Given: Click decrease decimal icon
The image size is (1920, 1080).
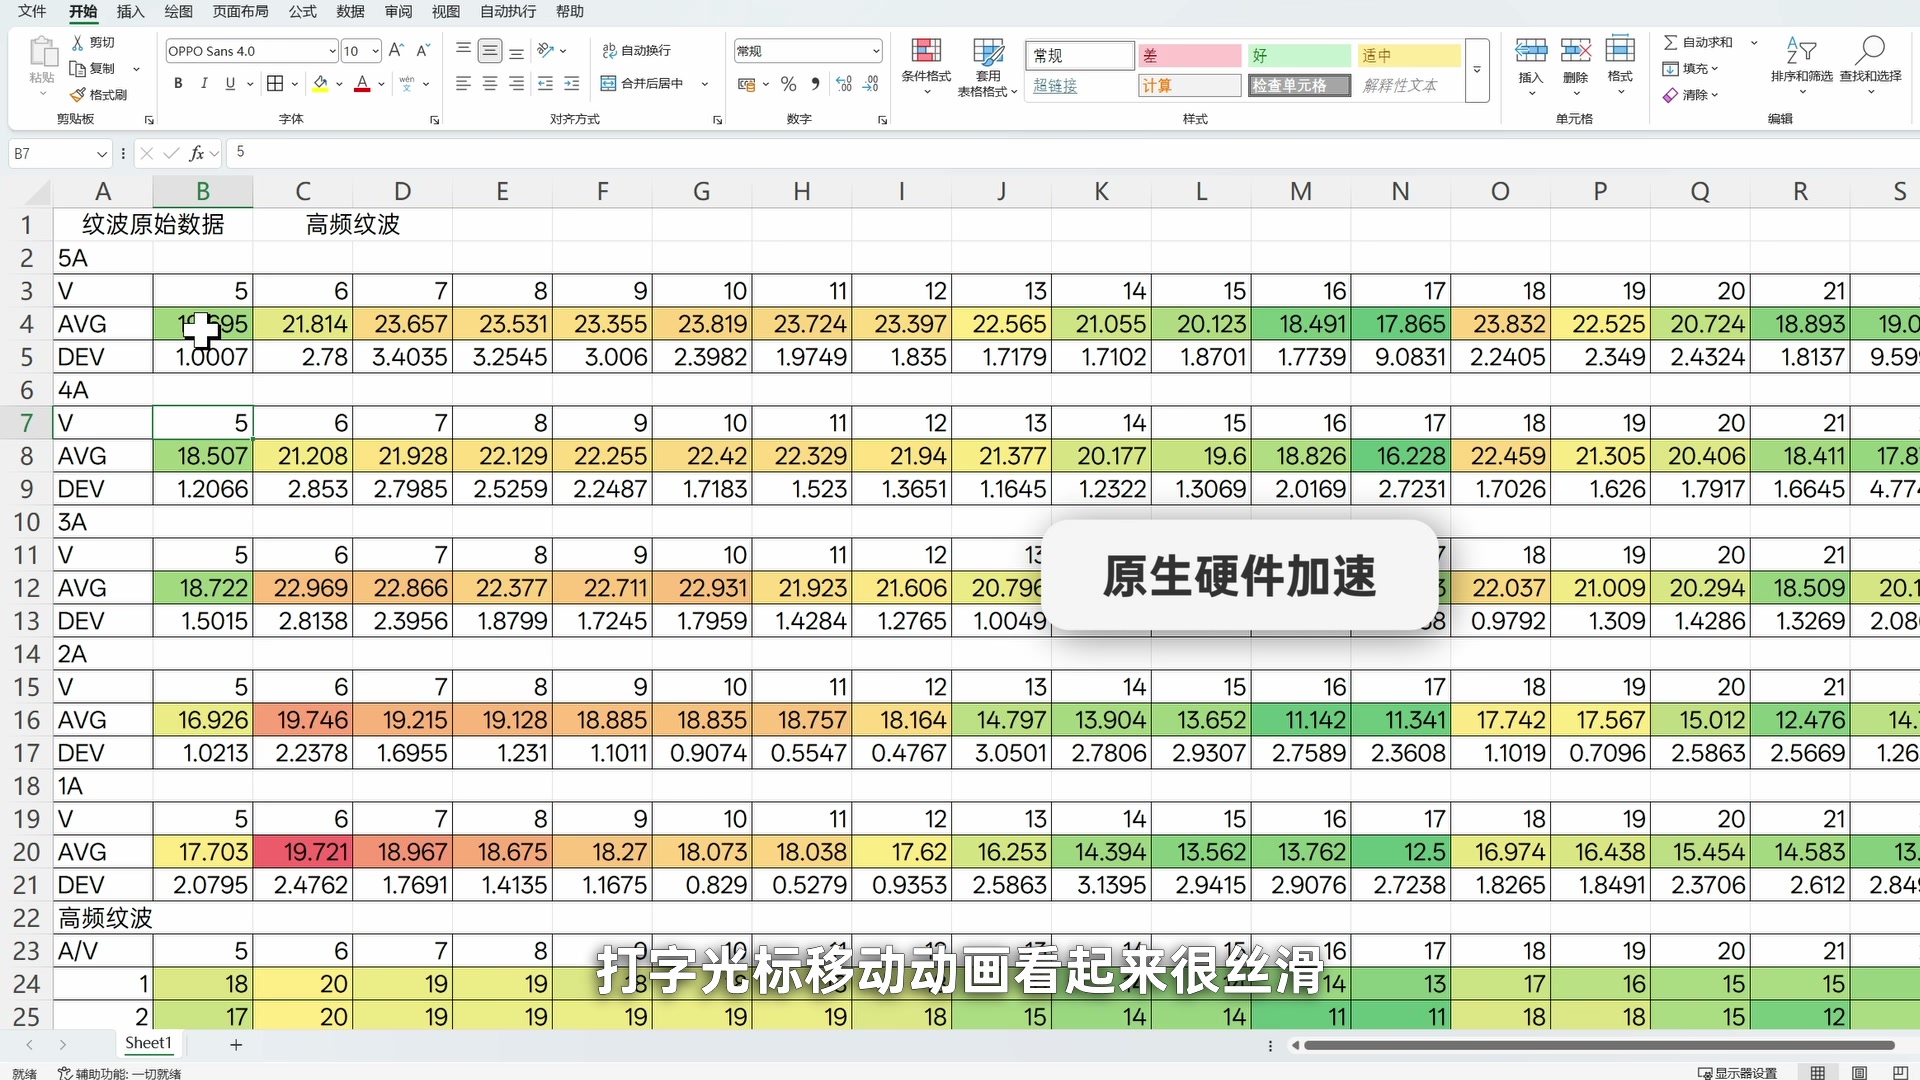Looking at the screenshot, I should coord(871,84).
